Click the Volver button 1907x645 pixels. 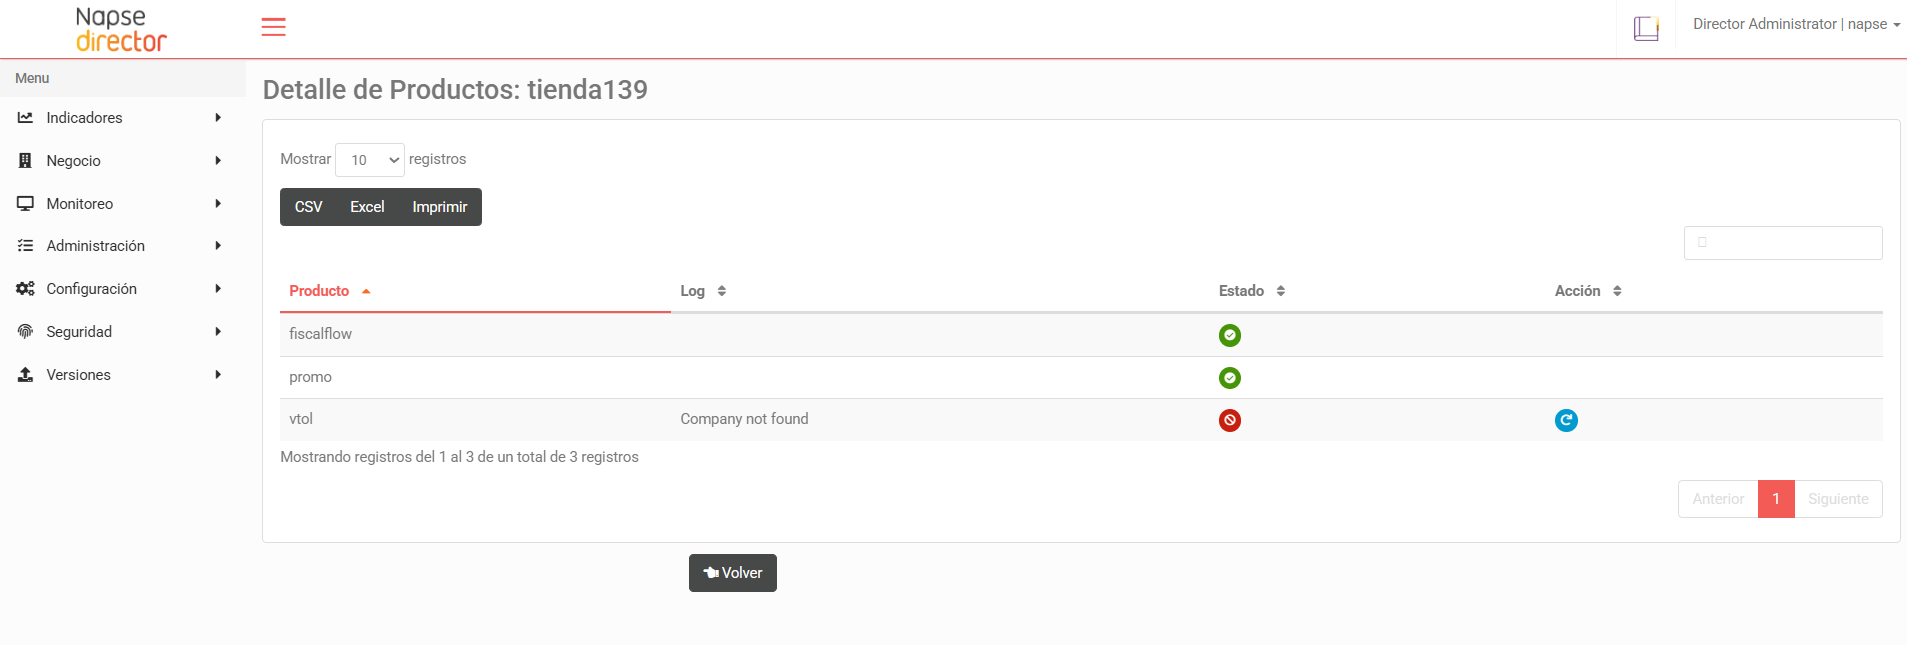tap(733, 573)
